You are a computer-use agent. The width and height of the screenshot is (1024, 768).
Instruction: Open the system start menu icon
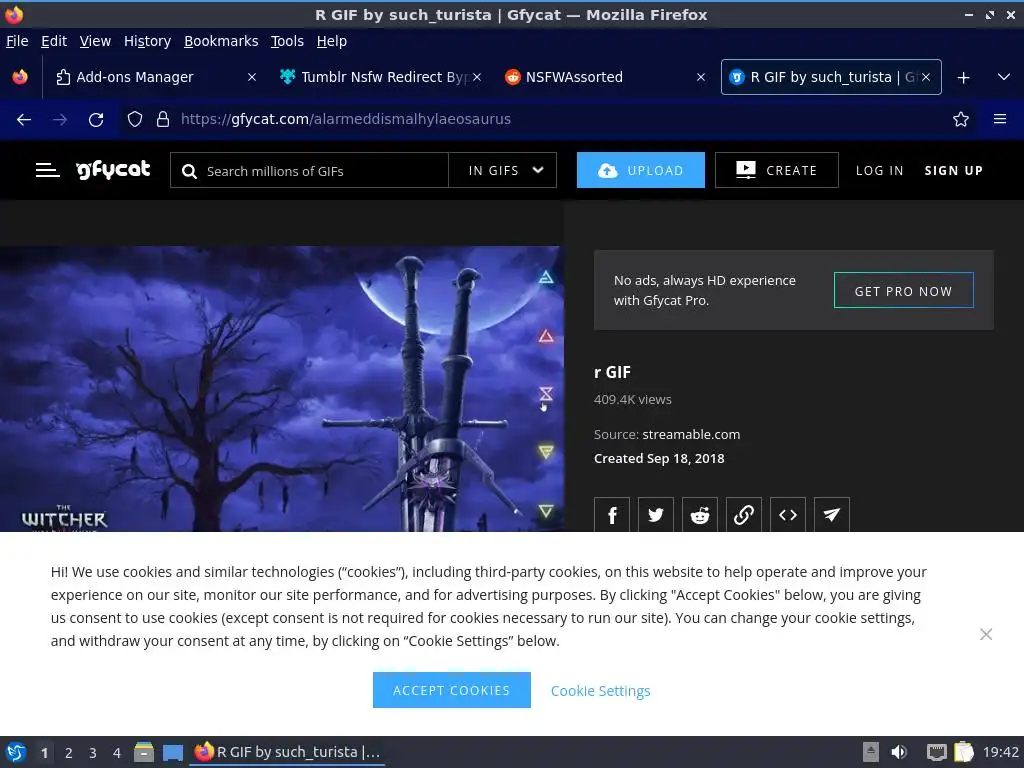pos(16,752)
